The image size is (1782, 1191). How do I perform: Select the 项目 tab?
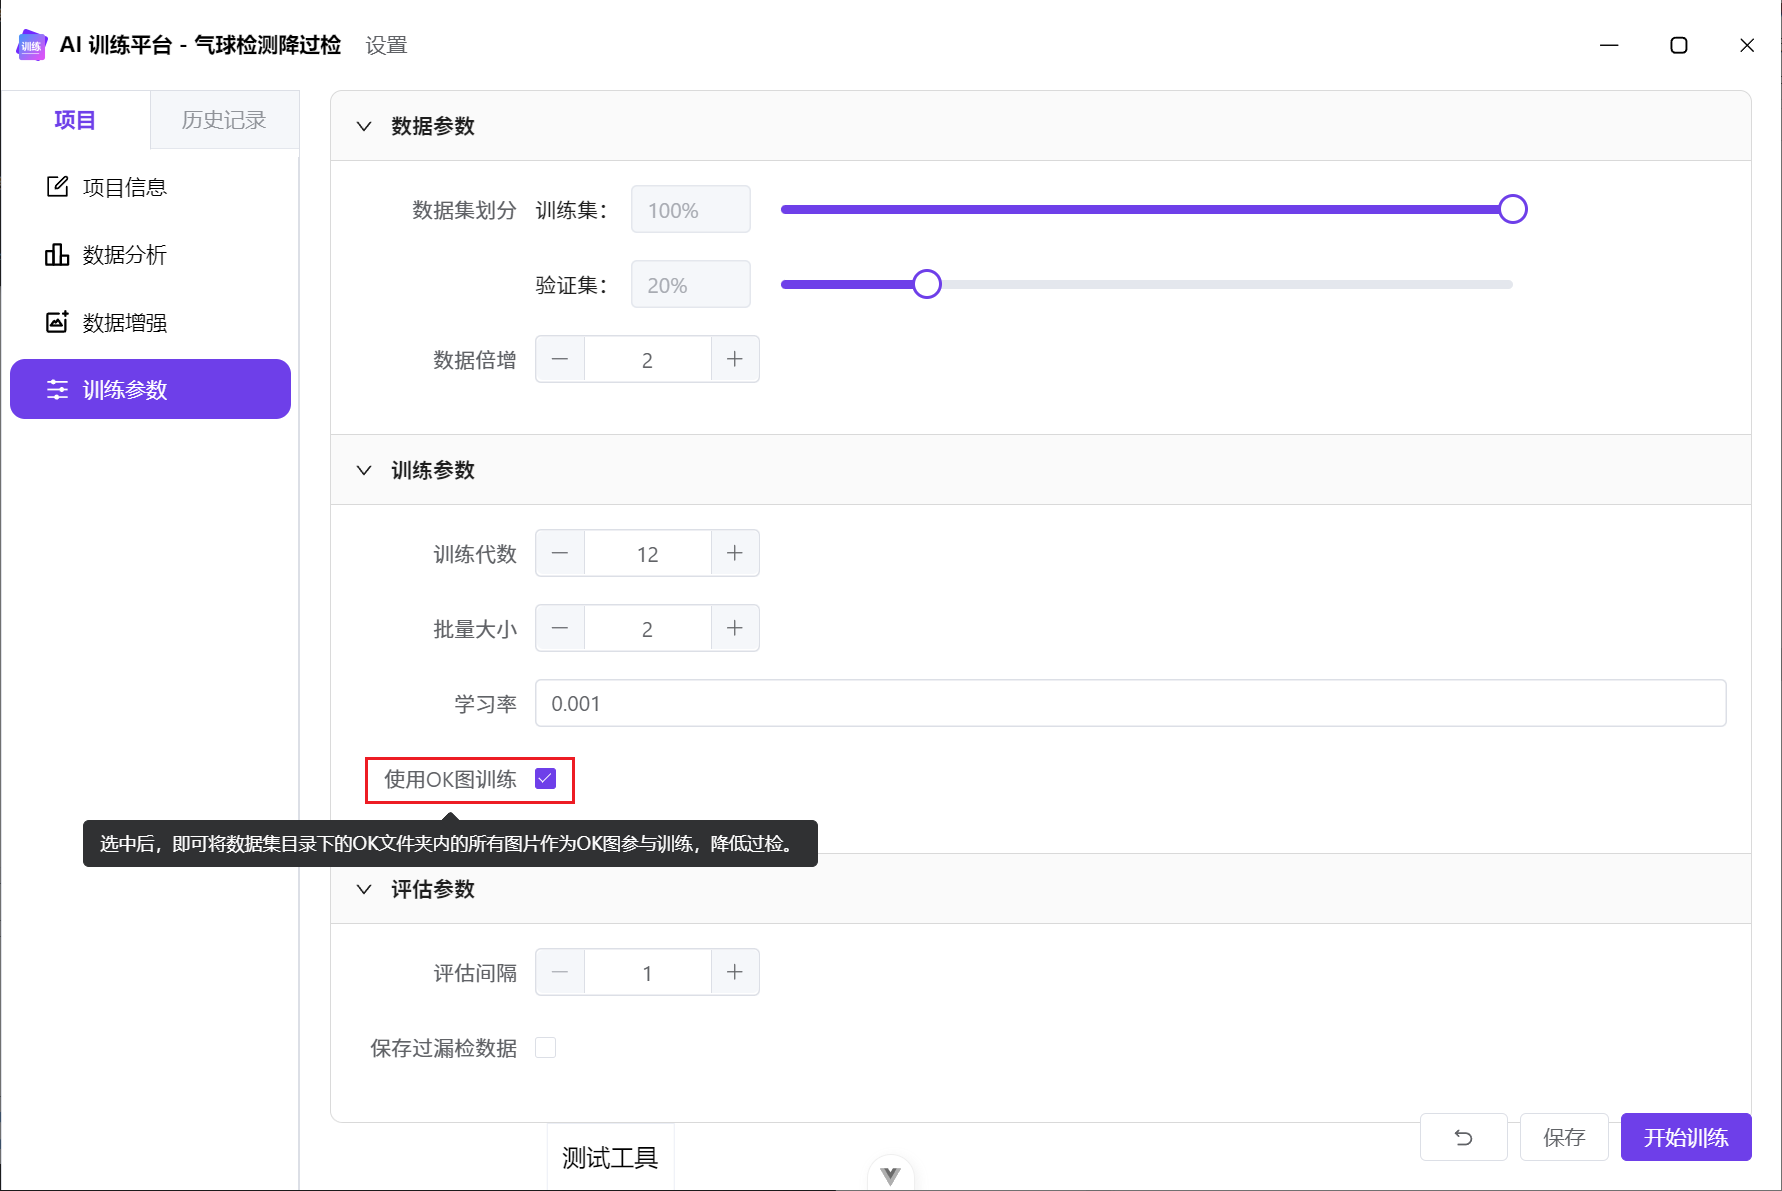click(x=75, y=120)
